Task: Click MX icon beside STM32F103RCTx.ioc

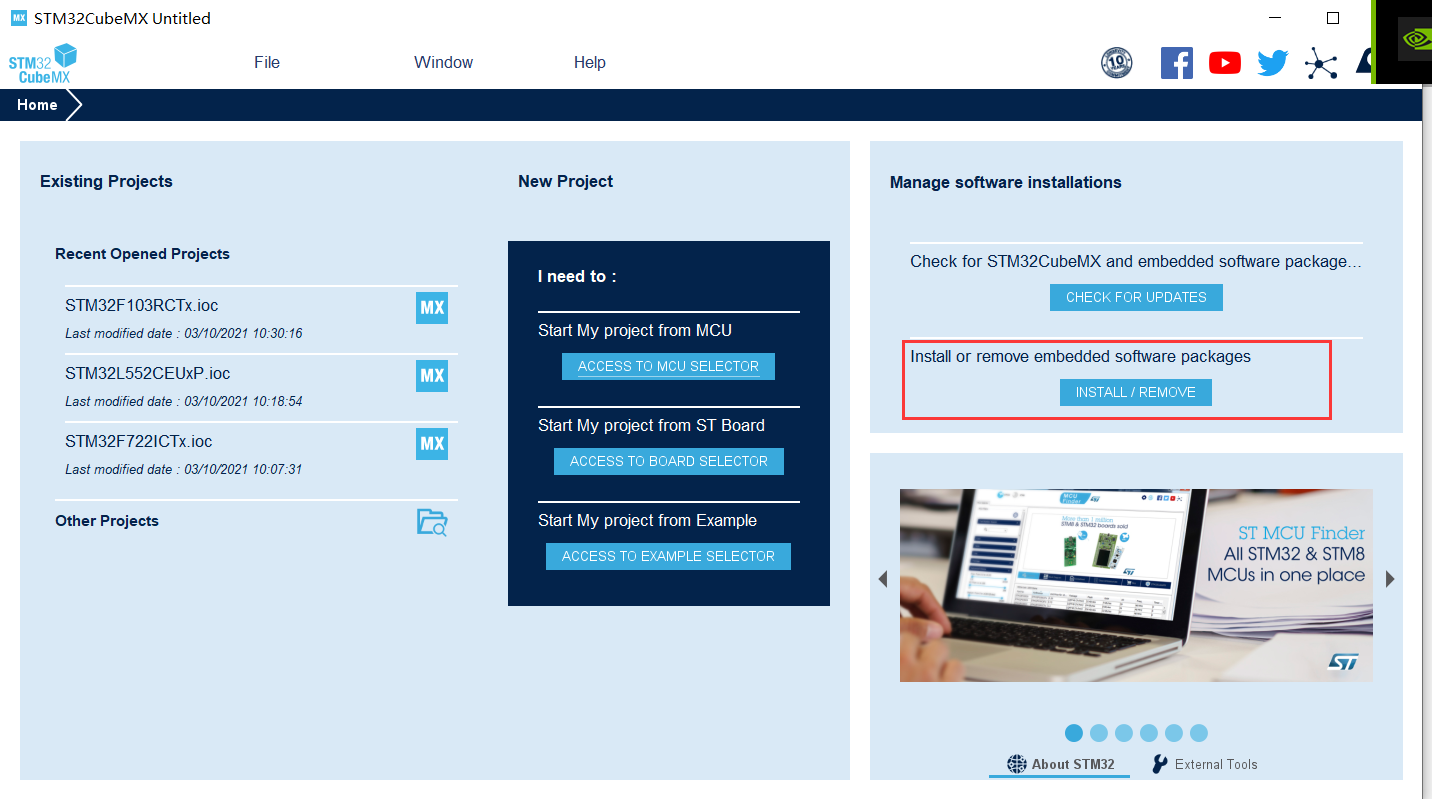Action: (432, 308)
